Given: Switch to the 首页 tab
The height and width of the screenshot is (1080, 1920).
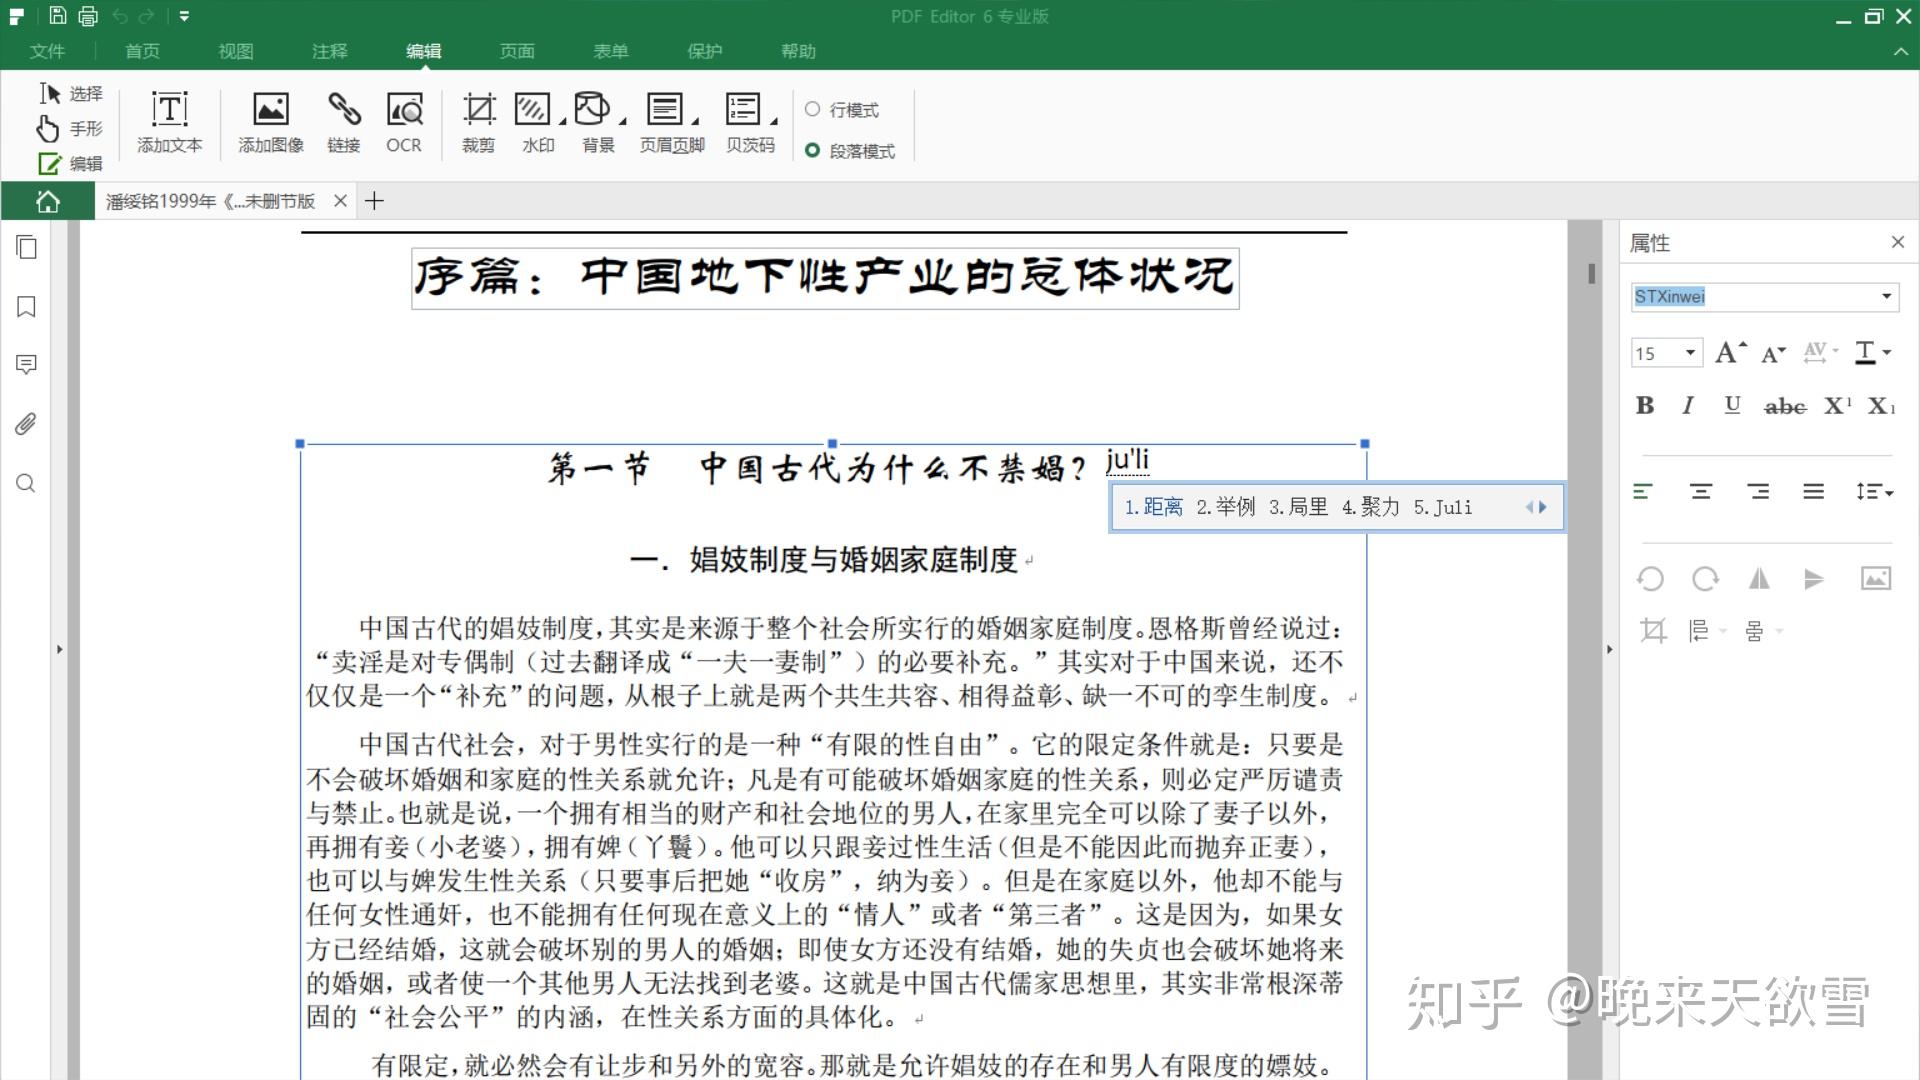Looking at the screenshot, I should pos(142,51).
